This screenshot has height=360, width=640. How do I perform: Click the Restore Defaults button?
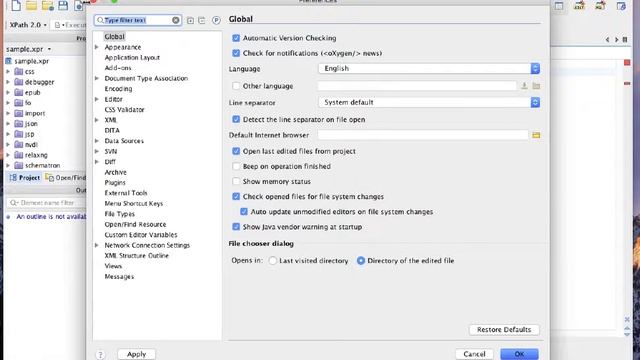click(x=504, y=329)
